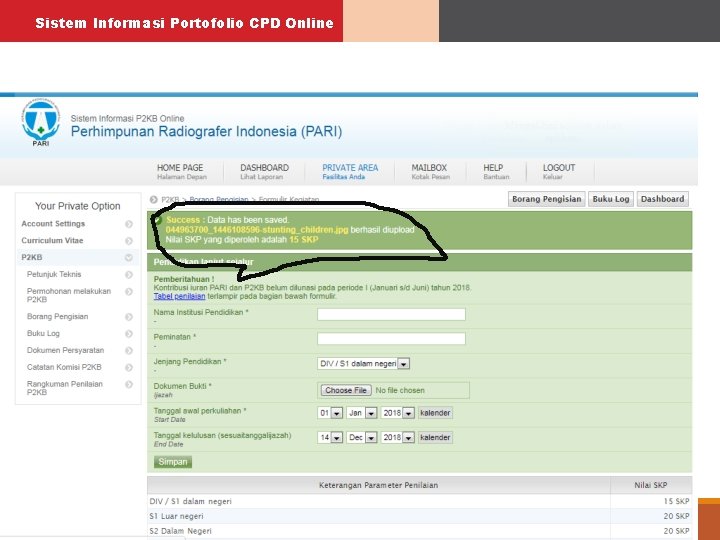Click arrow icon next to Account Settings
The image size is (720, 540).
pyautogui.click(x=129, y=224)
